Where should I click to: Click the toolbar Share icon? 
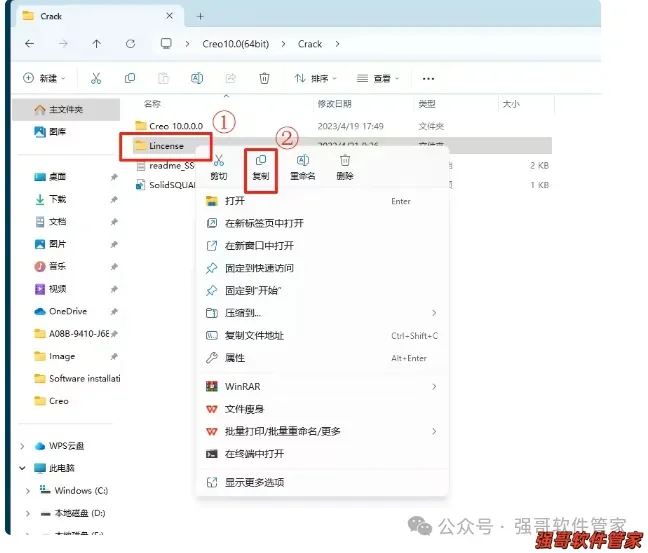[231, 78]
